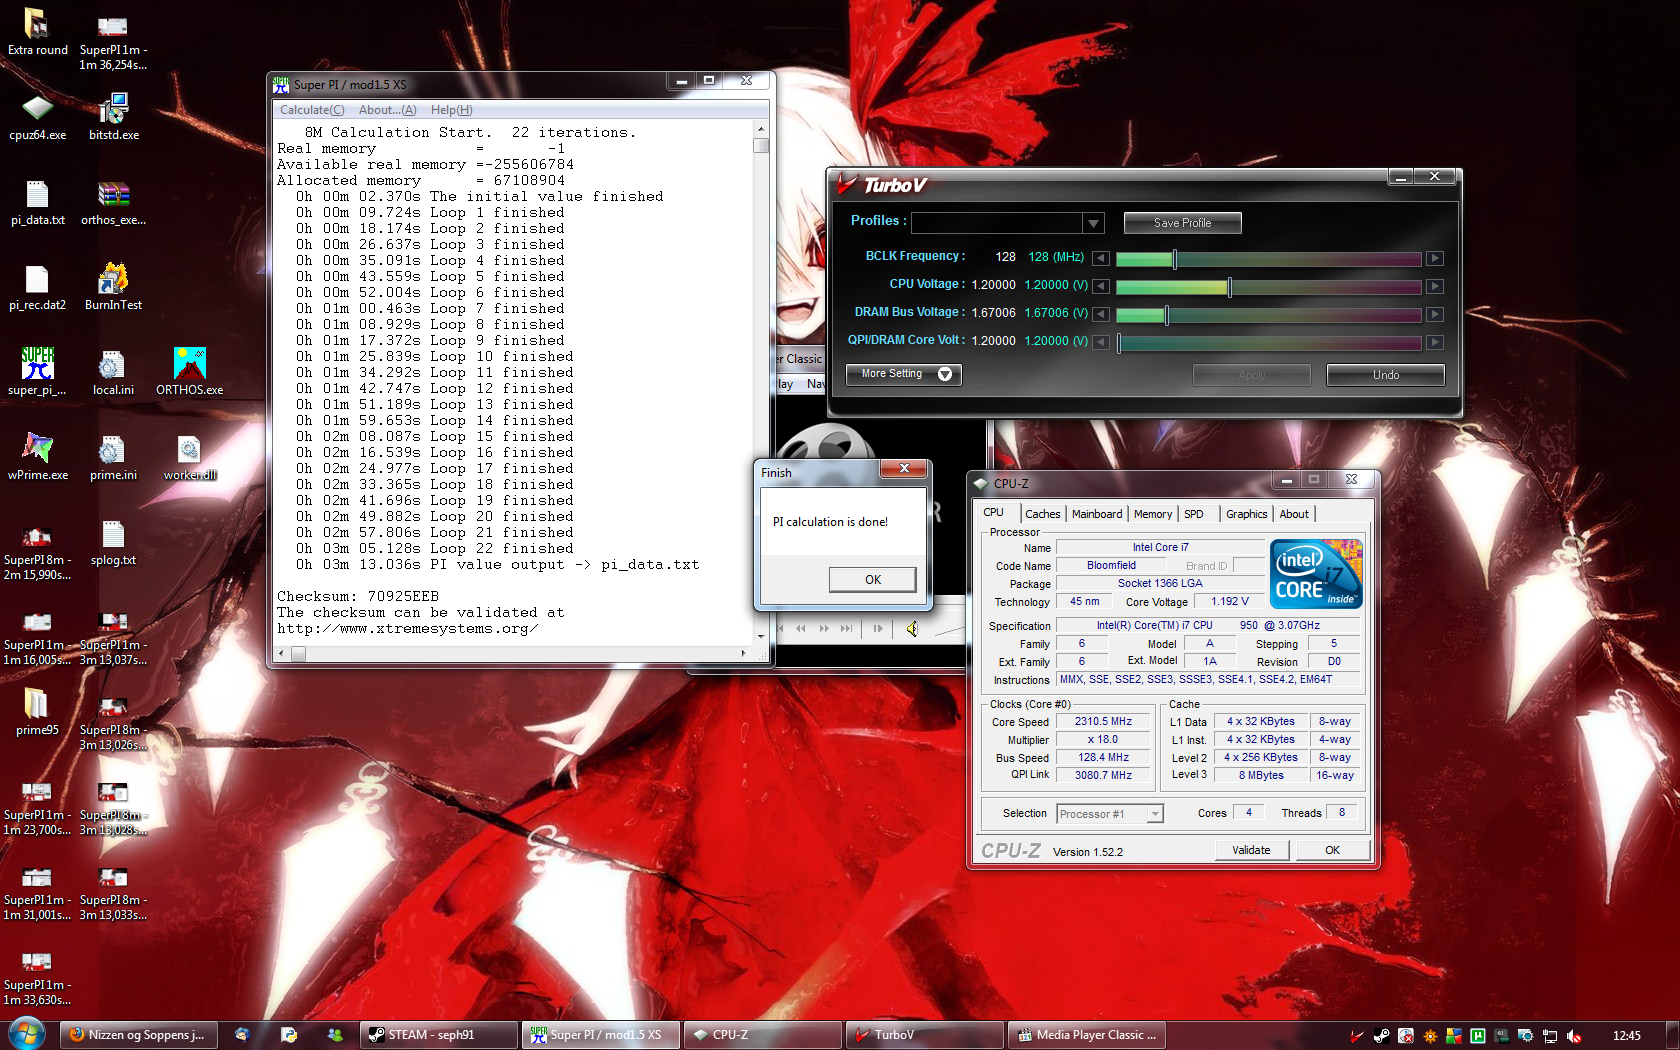Screen dimensions: 1680x1050
Task: Switch to About tab in CPU-Z
Action: coord(1293,514)
